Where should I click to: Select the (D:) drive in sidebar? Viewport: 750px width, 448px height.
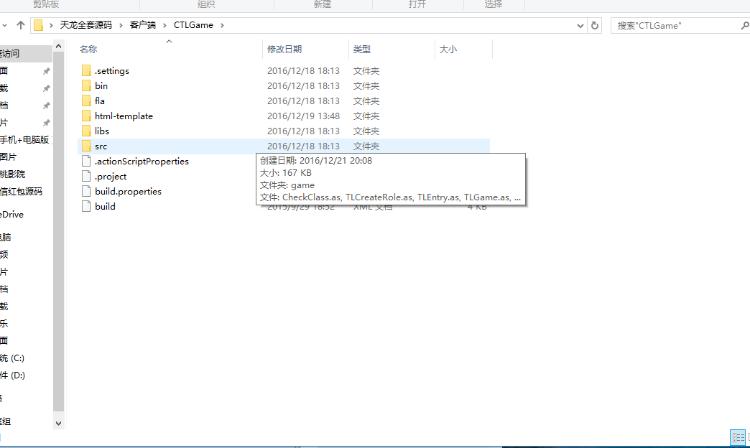click(x=12, y=375)
